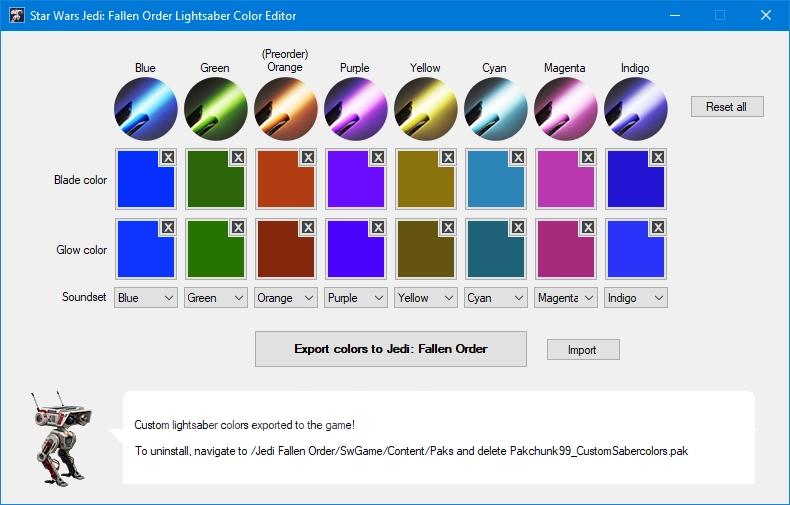Expand the Orange soundset dropdown

tap(286, 298)
